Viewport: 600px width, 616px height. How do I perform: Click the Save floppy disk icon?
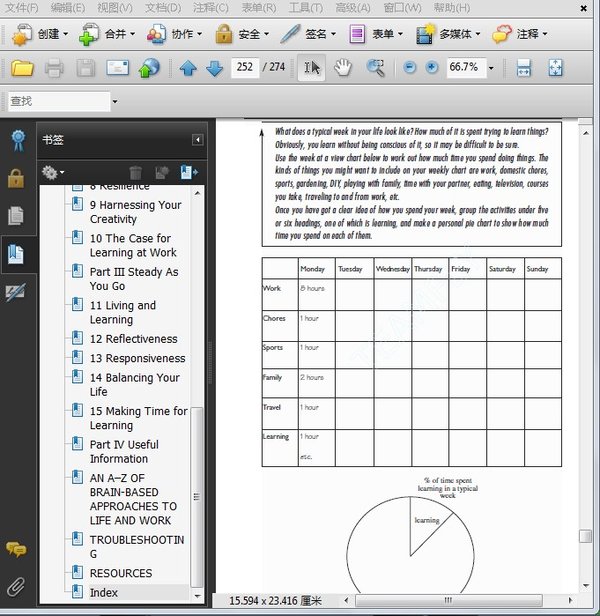pyautogui.click(x=85, y=68)
